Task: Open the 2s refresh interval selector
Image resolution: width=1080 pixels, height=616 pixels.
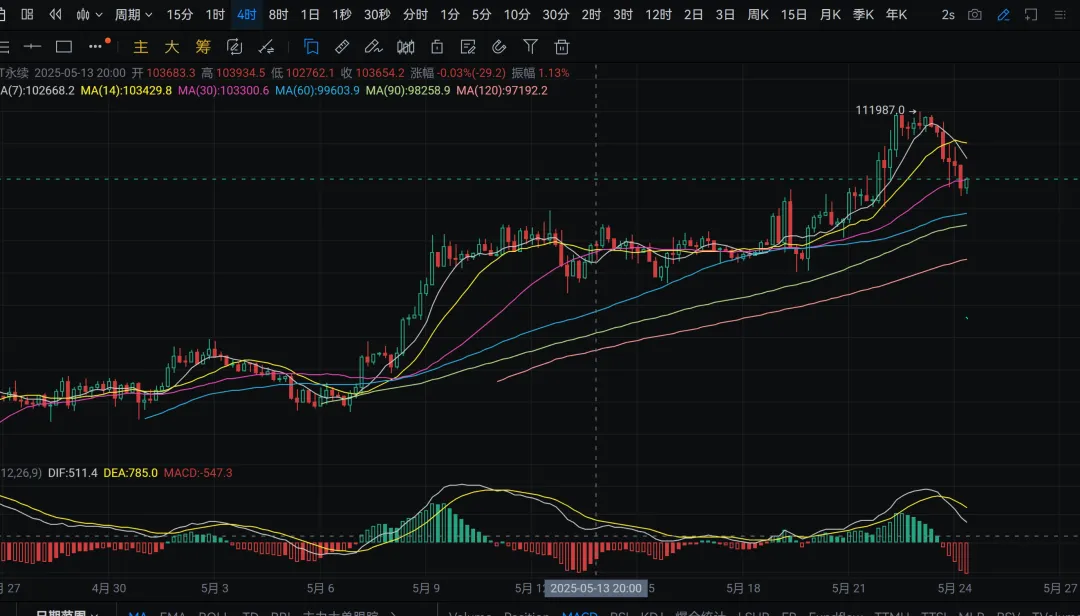Action: tap(948, 15)
